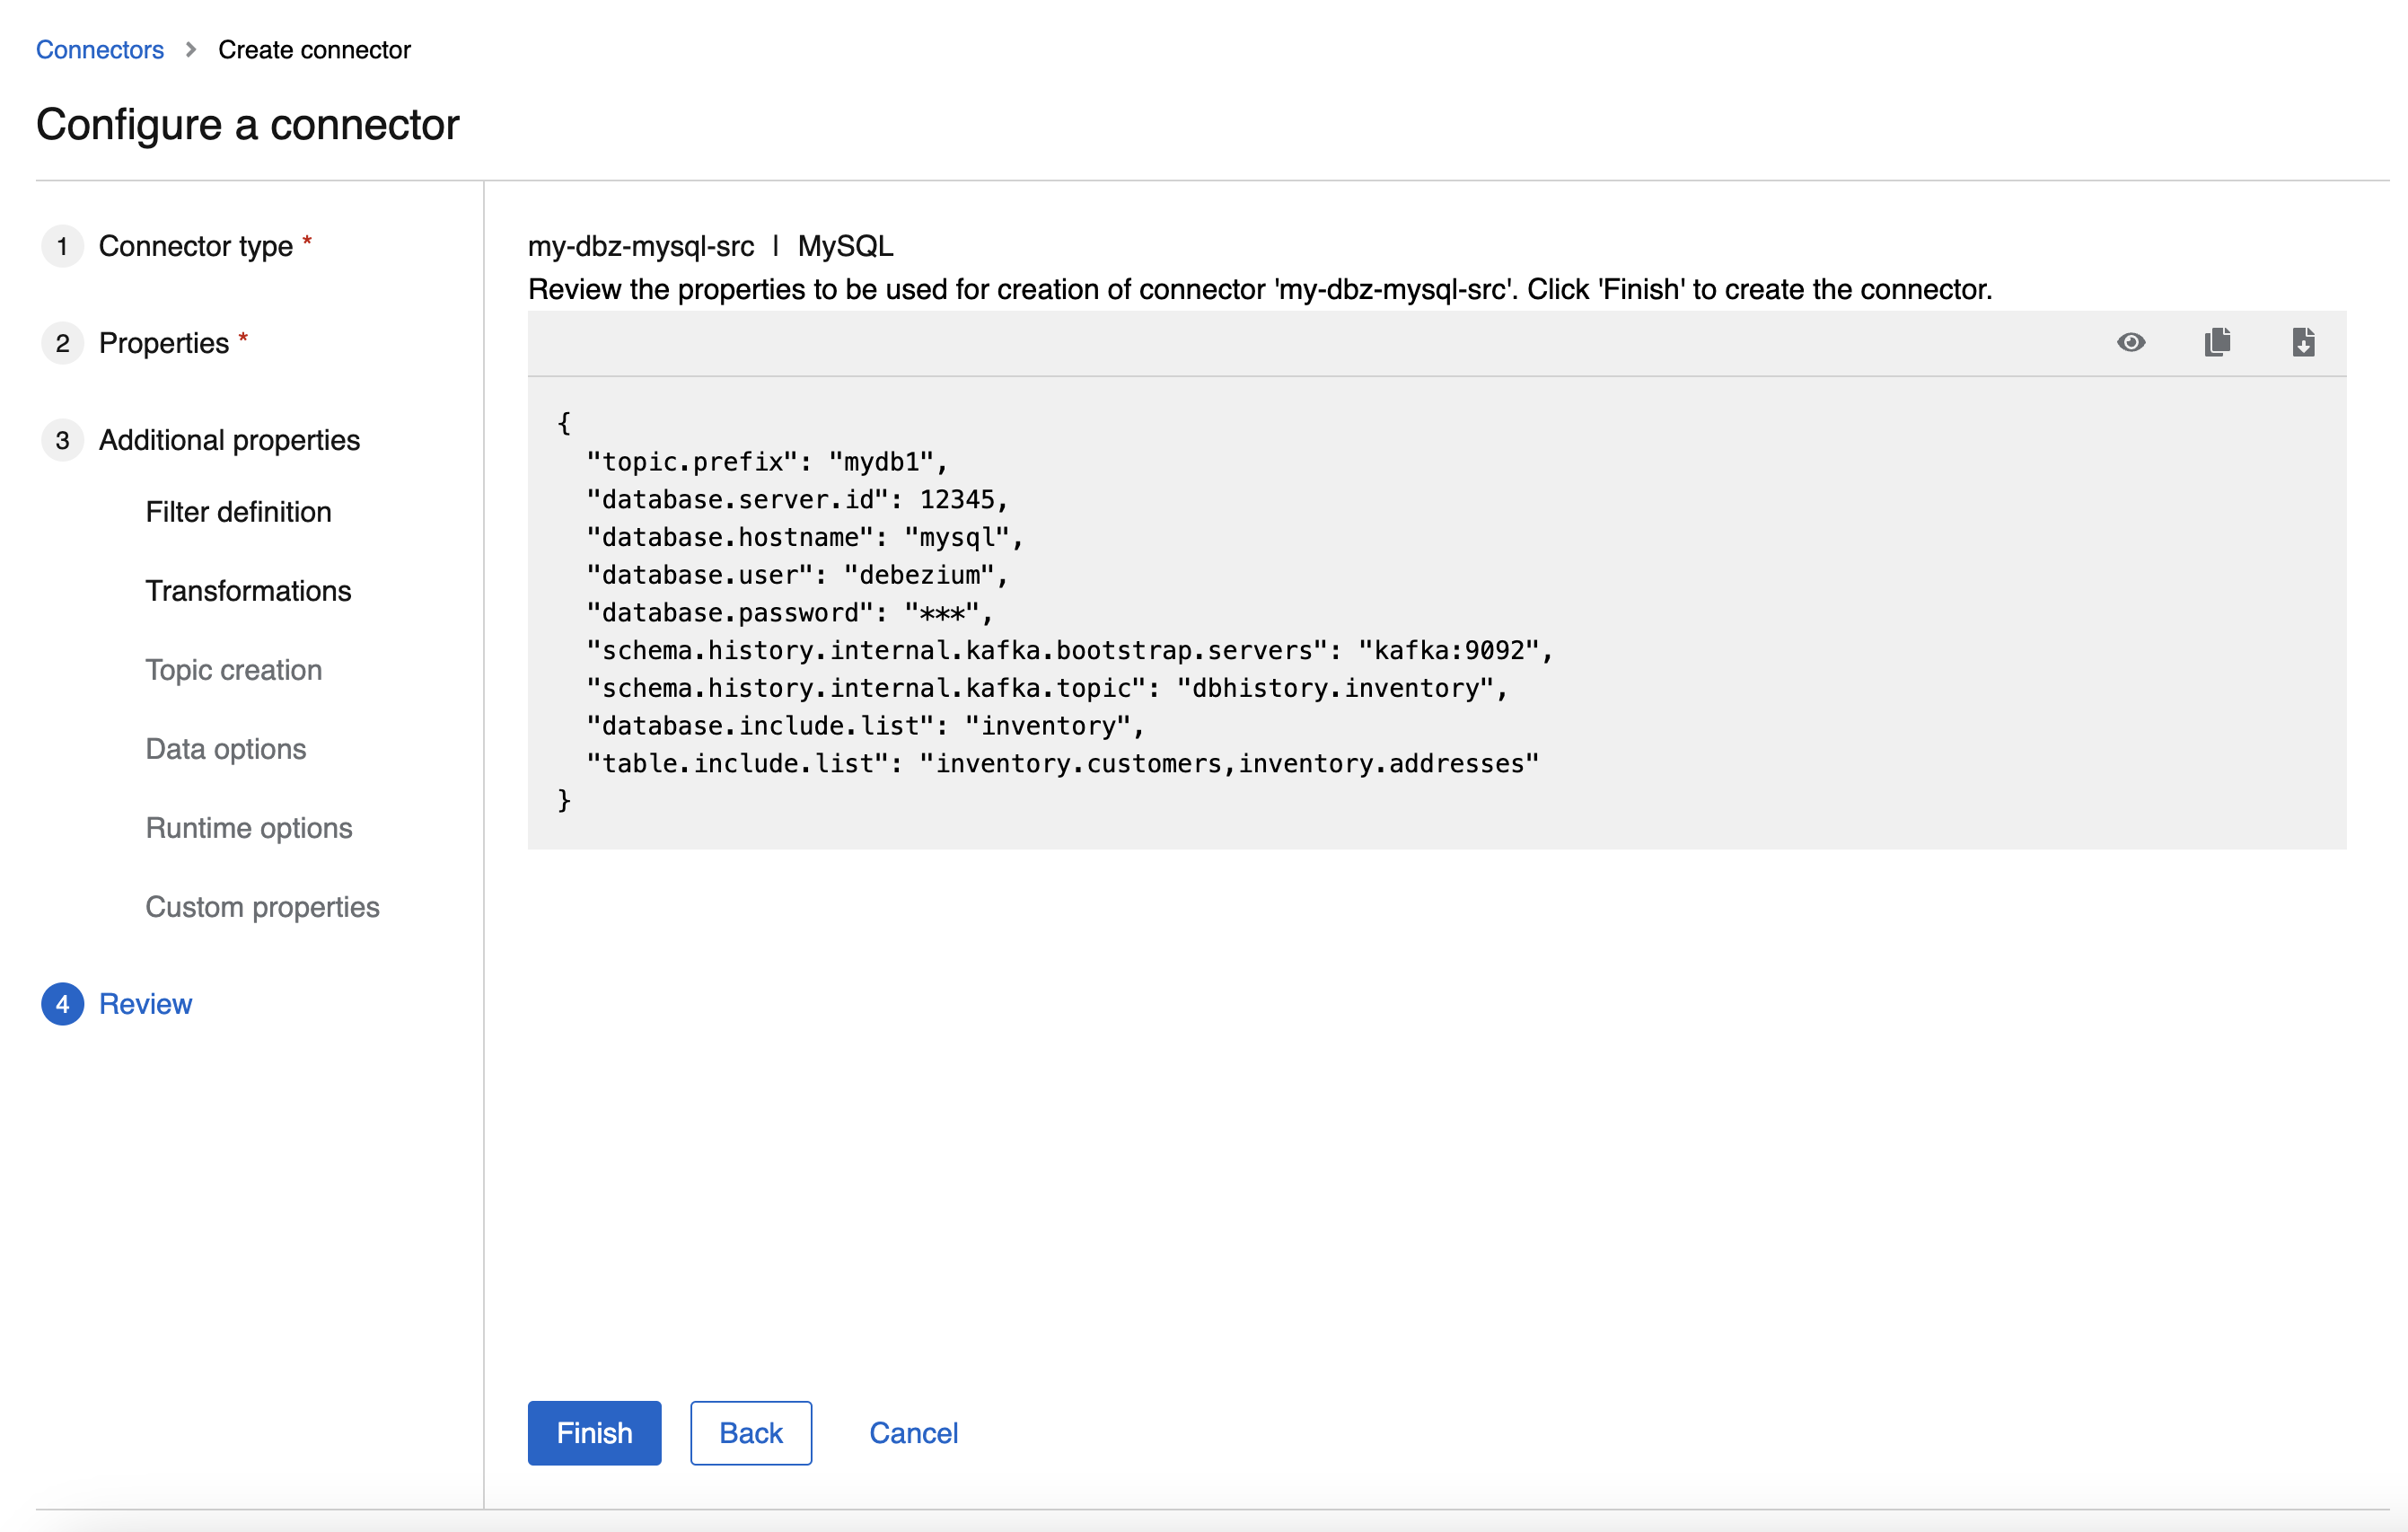Viewport: 2408px width, 1532px height.
Task: Go to Connector type step
Action: (x=196, y=246)
